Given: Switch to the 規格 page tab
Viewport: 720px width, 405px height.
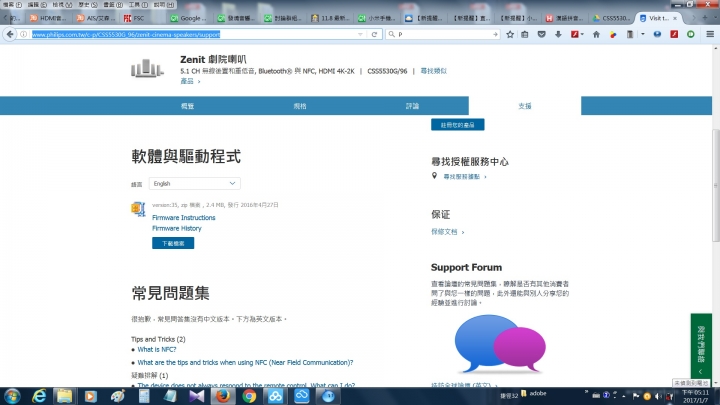Looking at the screenshot, I should click(x=300, y=106).
